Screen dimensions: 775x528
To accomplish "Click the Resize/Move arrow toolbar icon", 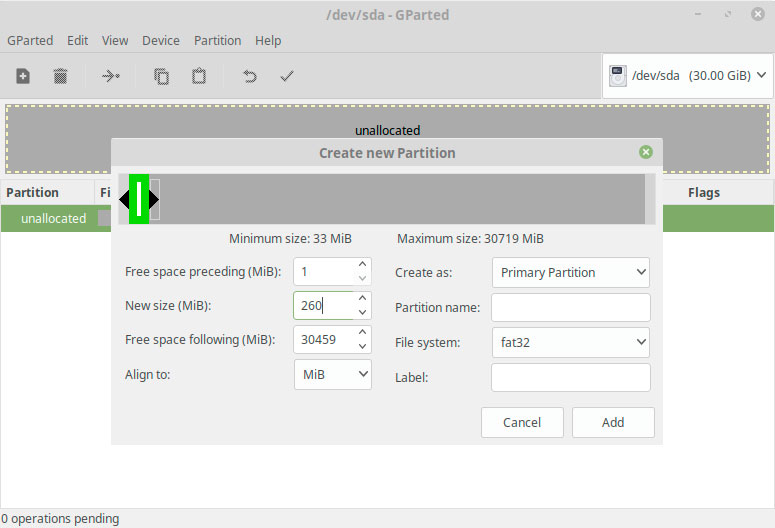I will [x=111, y=76].
